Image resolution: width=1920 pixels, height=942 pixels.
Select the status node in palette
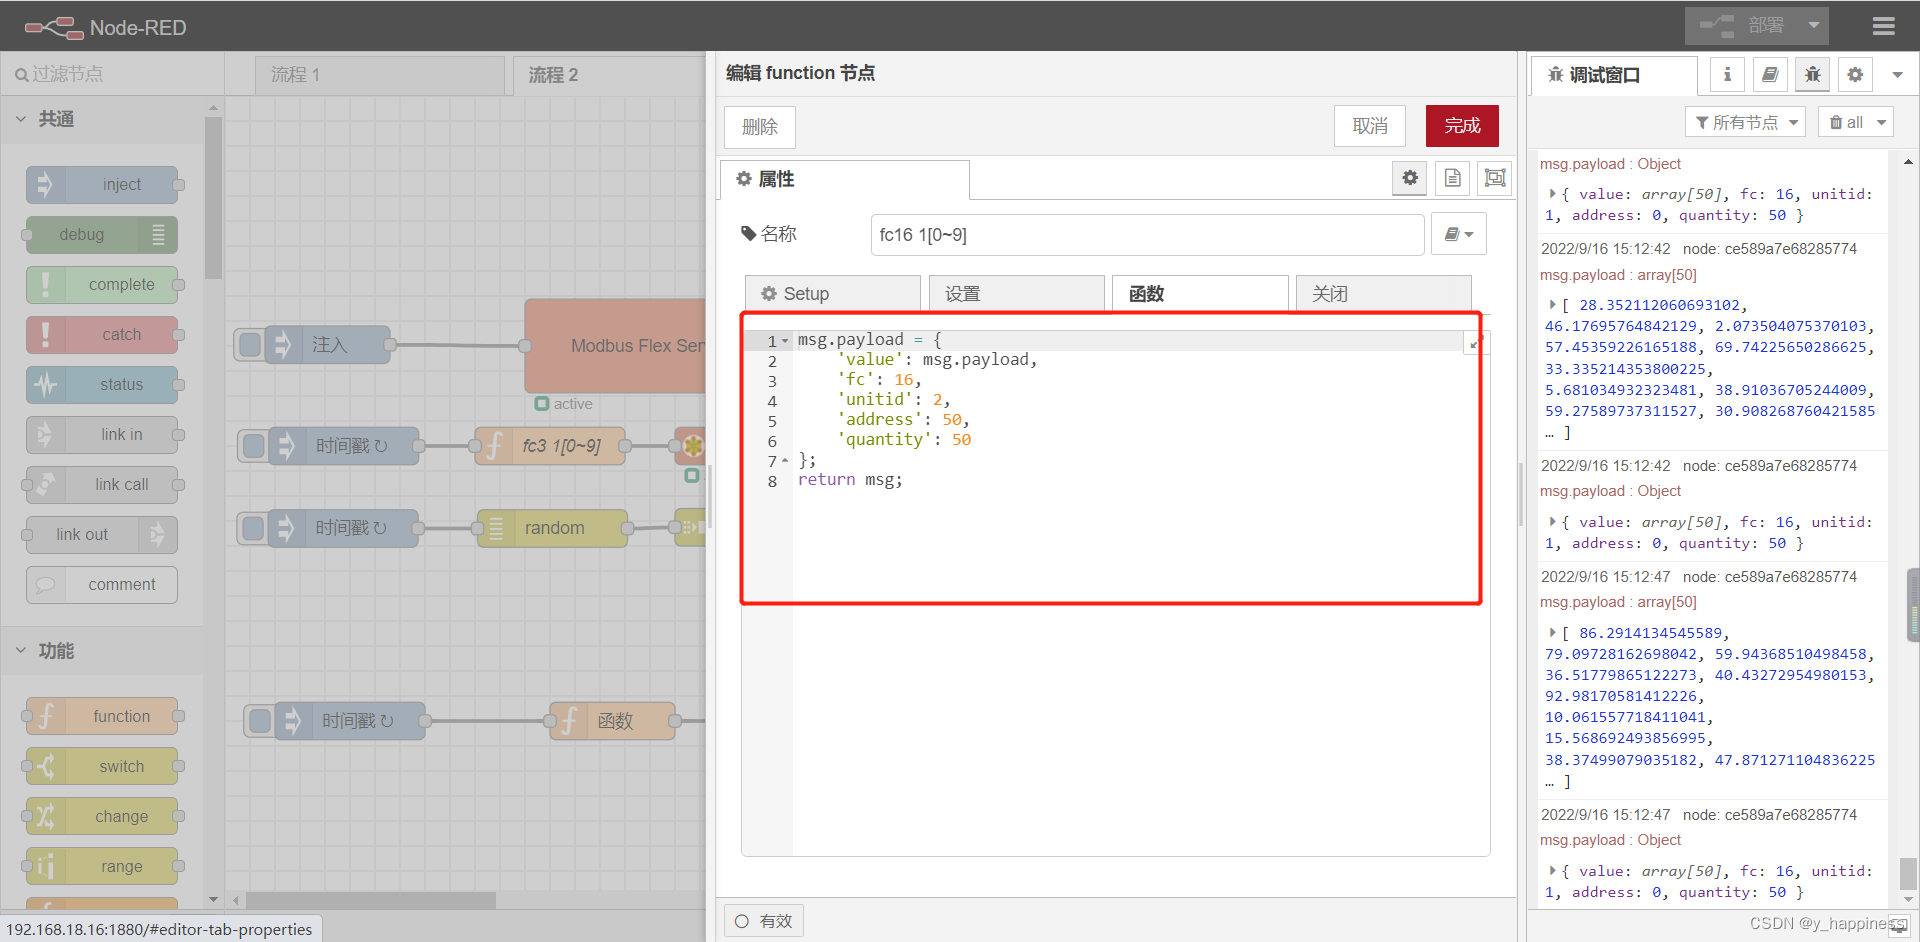coord(102,384)
